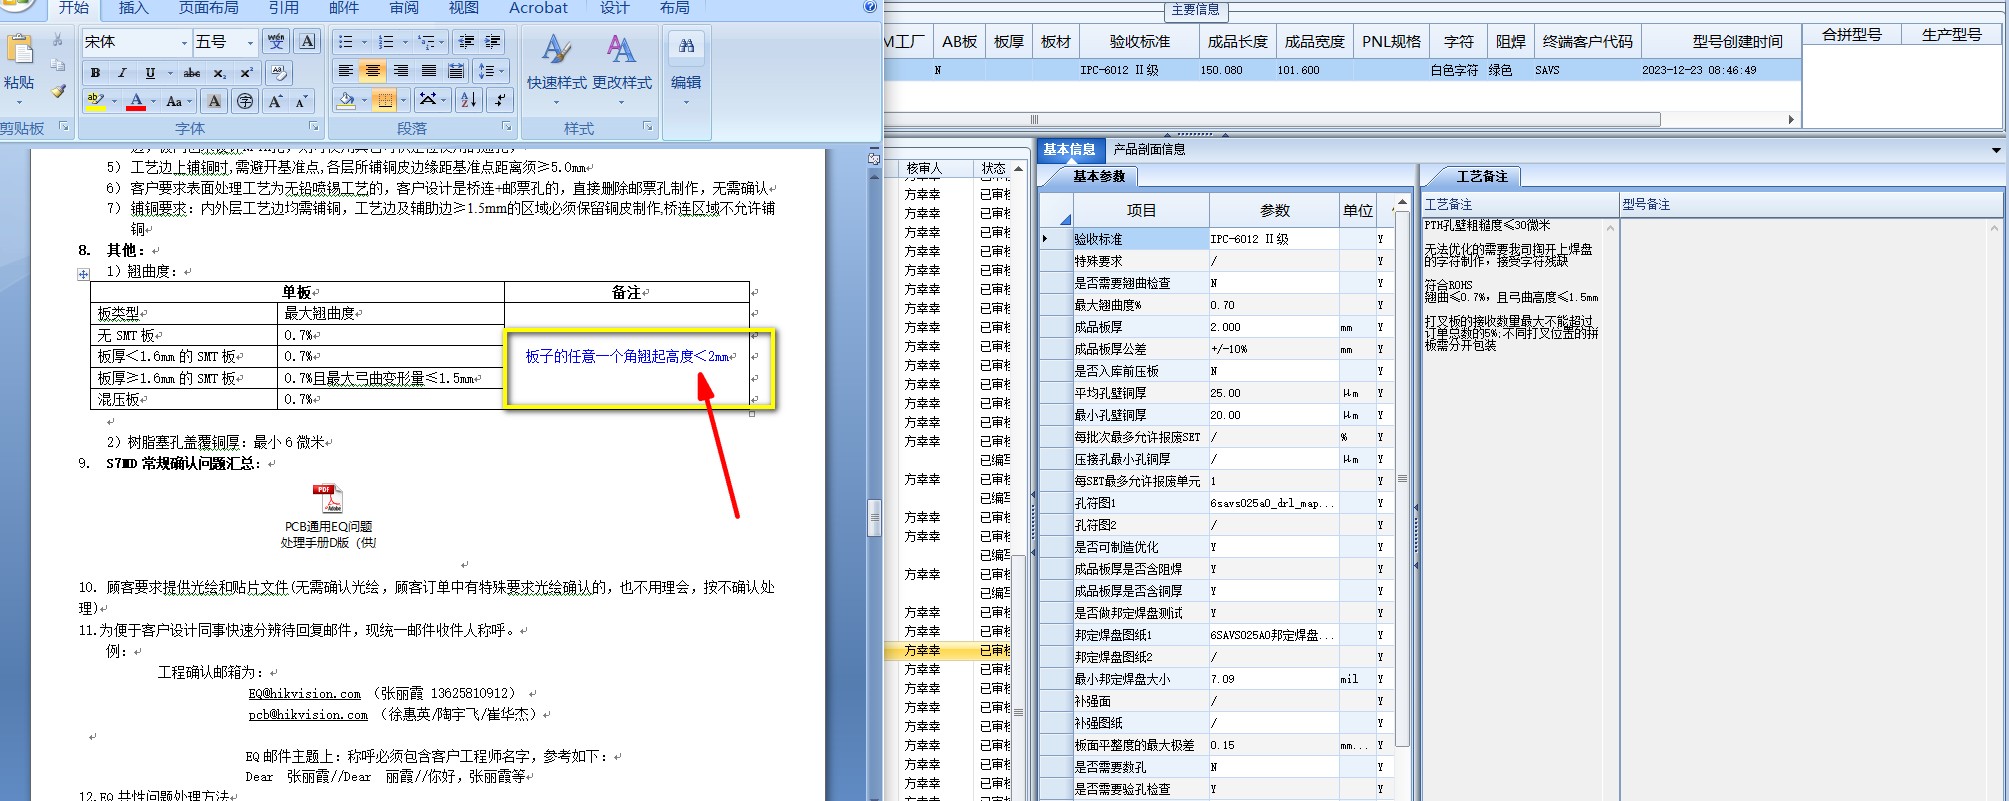
Task: Open the font color dropdown arrow
Action: point(153,101)
